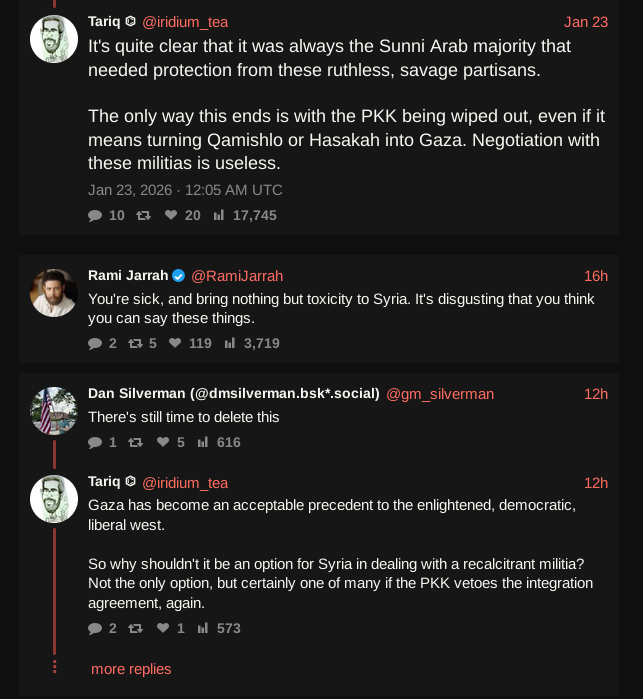Open the @gm_silverman handle link
Image resolution: width=643 pixels, height=699 pixels.
(x=440, y=394)
